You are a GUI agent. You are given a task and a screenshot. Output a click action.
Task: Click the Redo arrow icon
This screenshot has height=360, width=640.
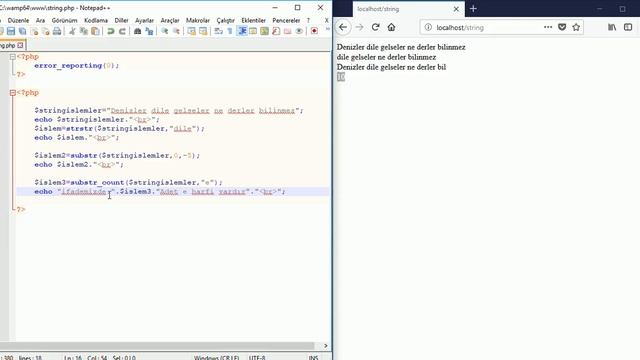click(122, 31)
